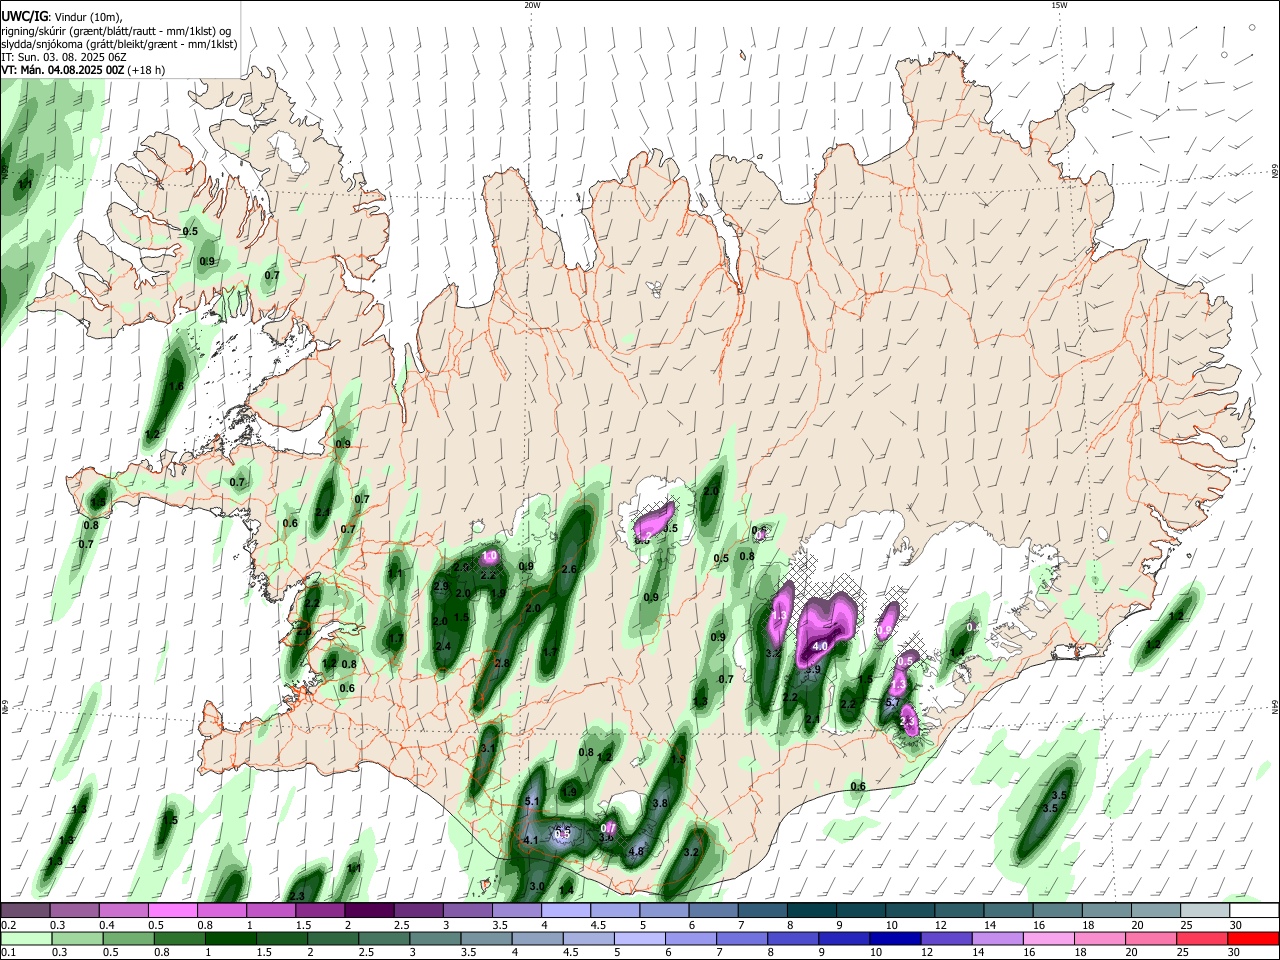Pick the dark green 1 swatch, lower legend
Viewport: 1280px width, 960px height.
pyautogui.click(x=230, y=938)
